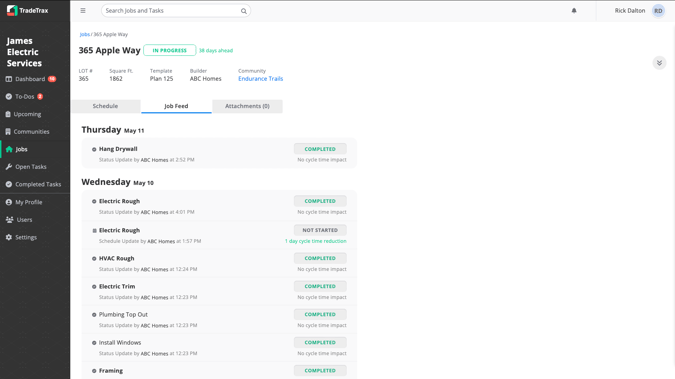Click the Plumbing Top Out status icon

point(94,315)
